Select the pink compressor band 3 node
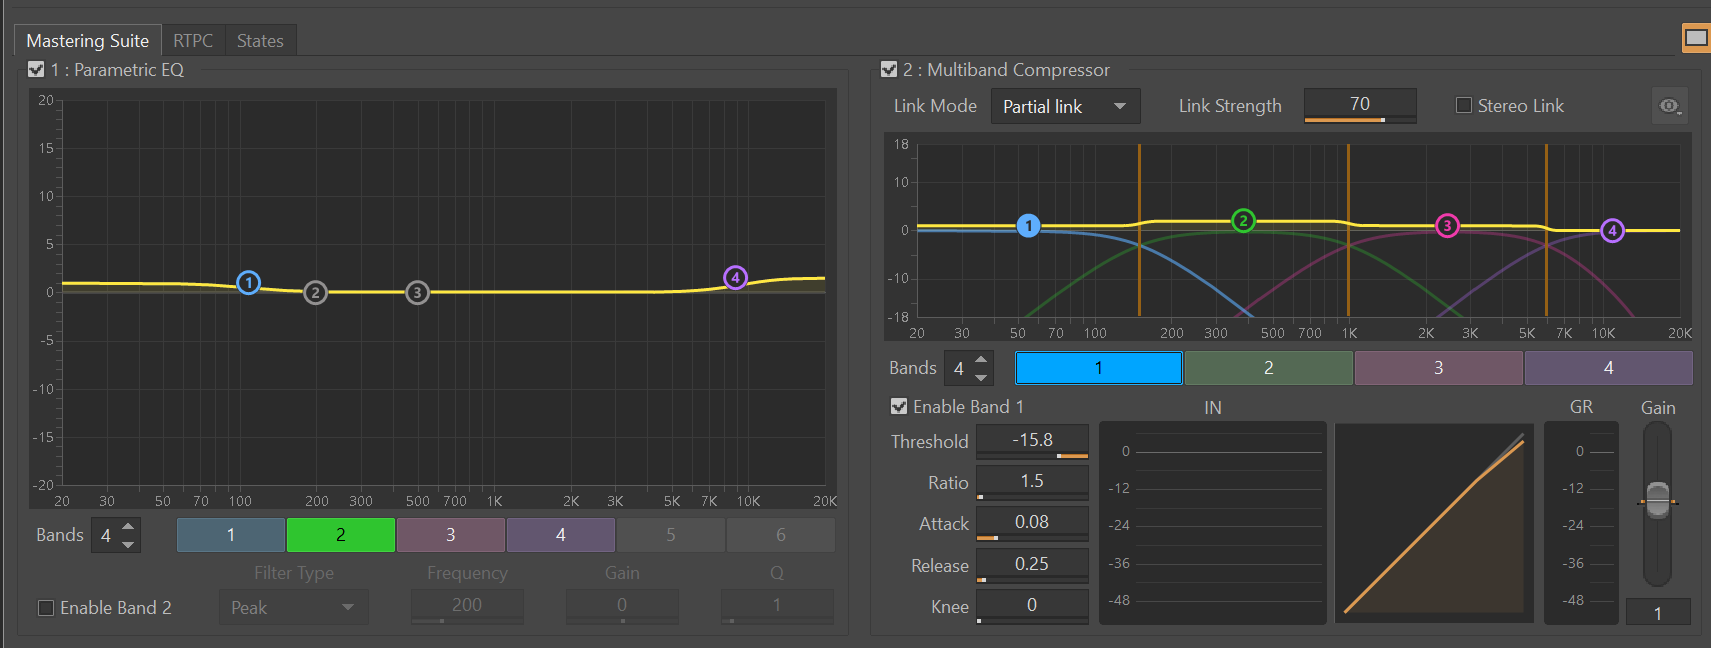This screenshot has height=648, width=1711. pos(1447,226)
